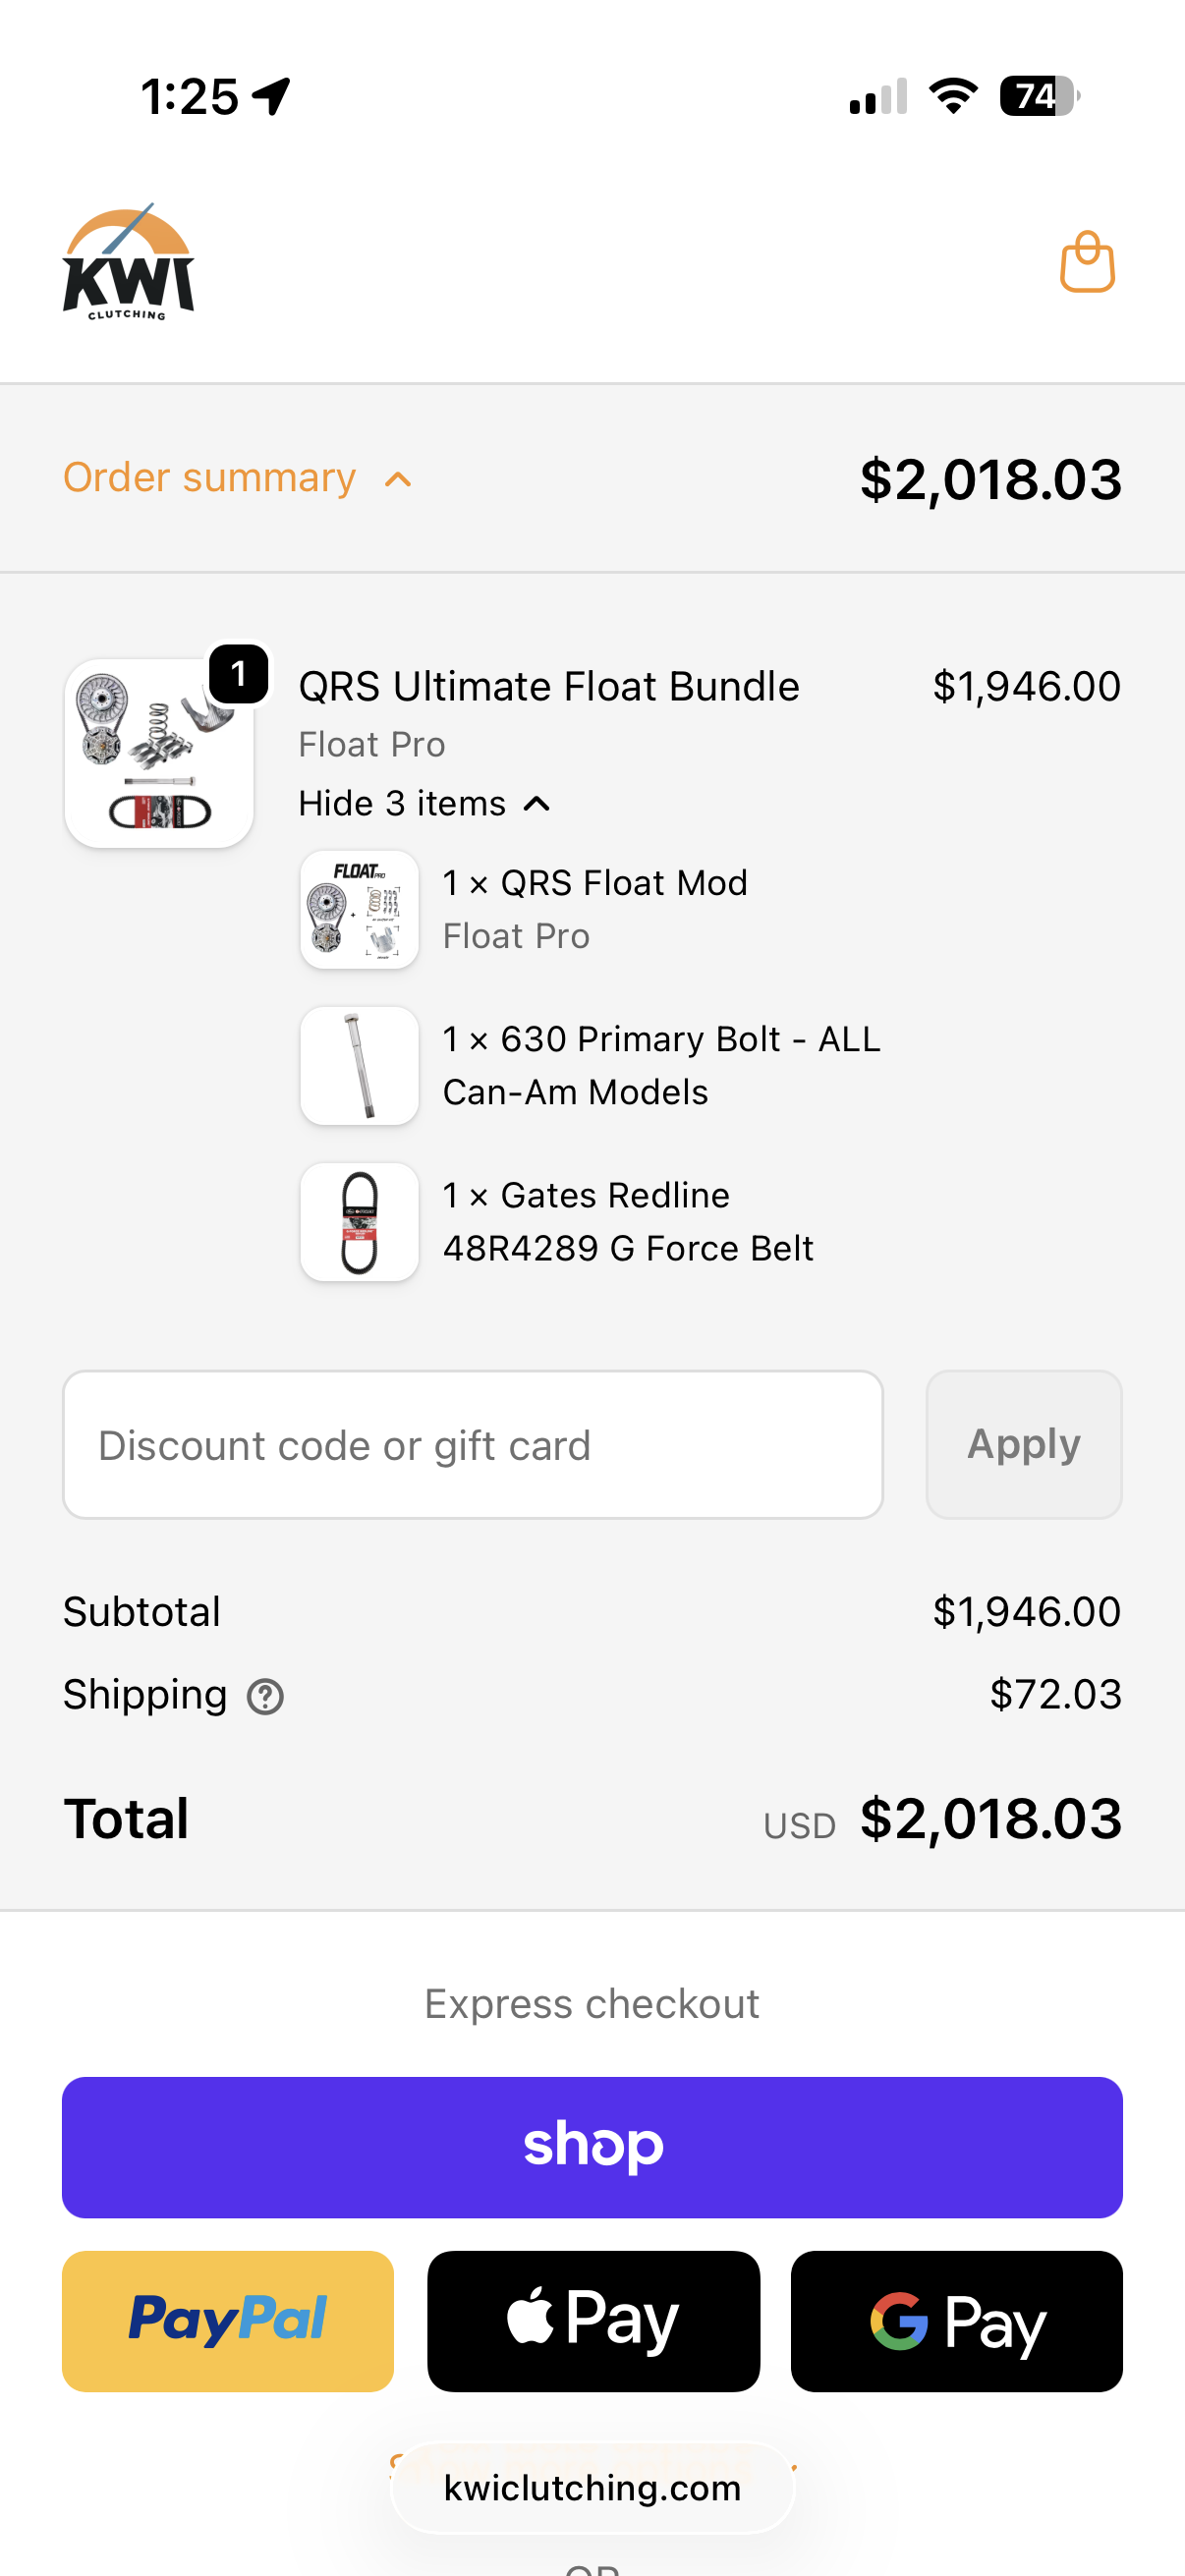Click the chevron next to Order summary

tap(398, 479)
